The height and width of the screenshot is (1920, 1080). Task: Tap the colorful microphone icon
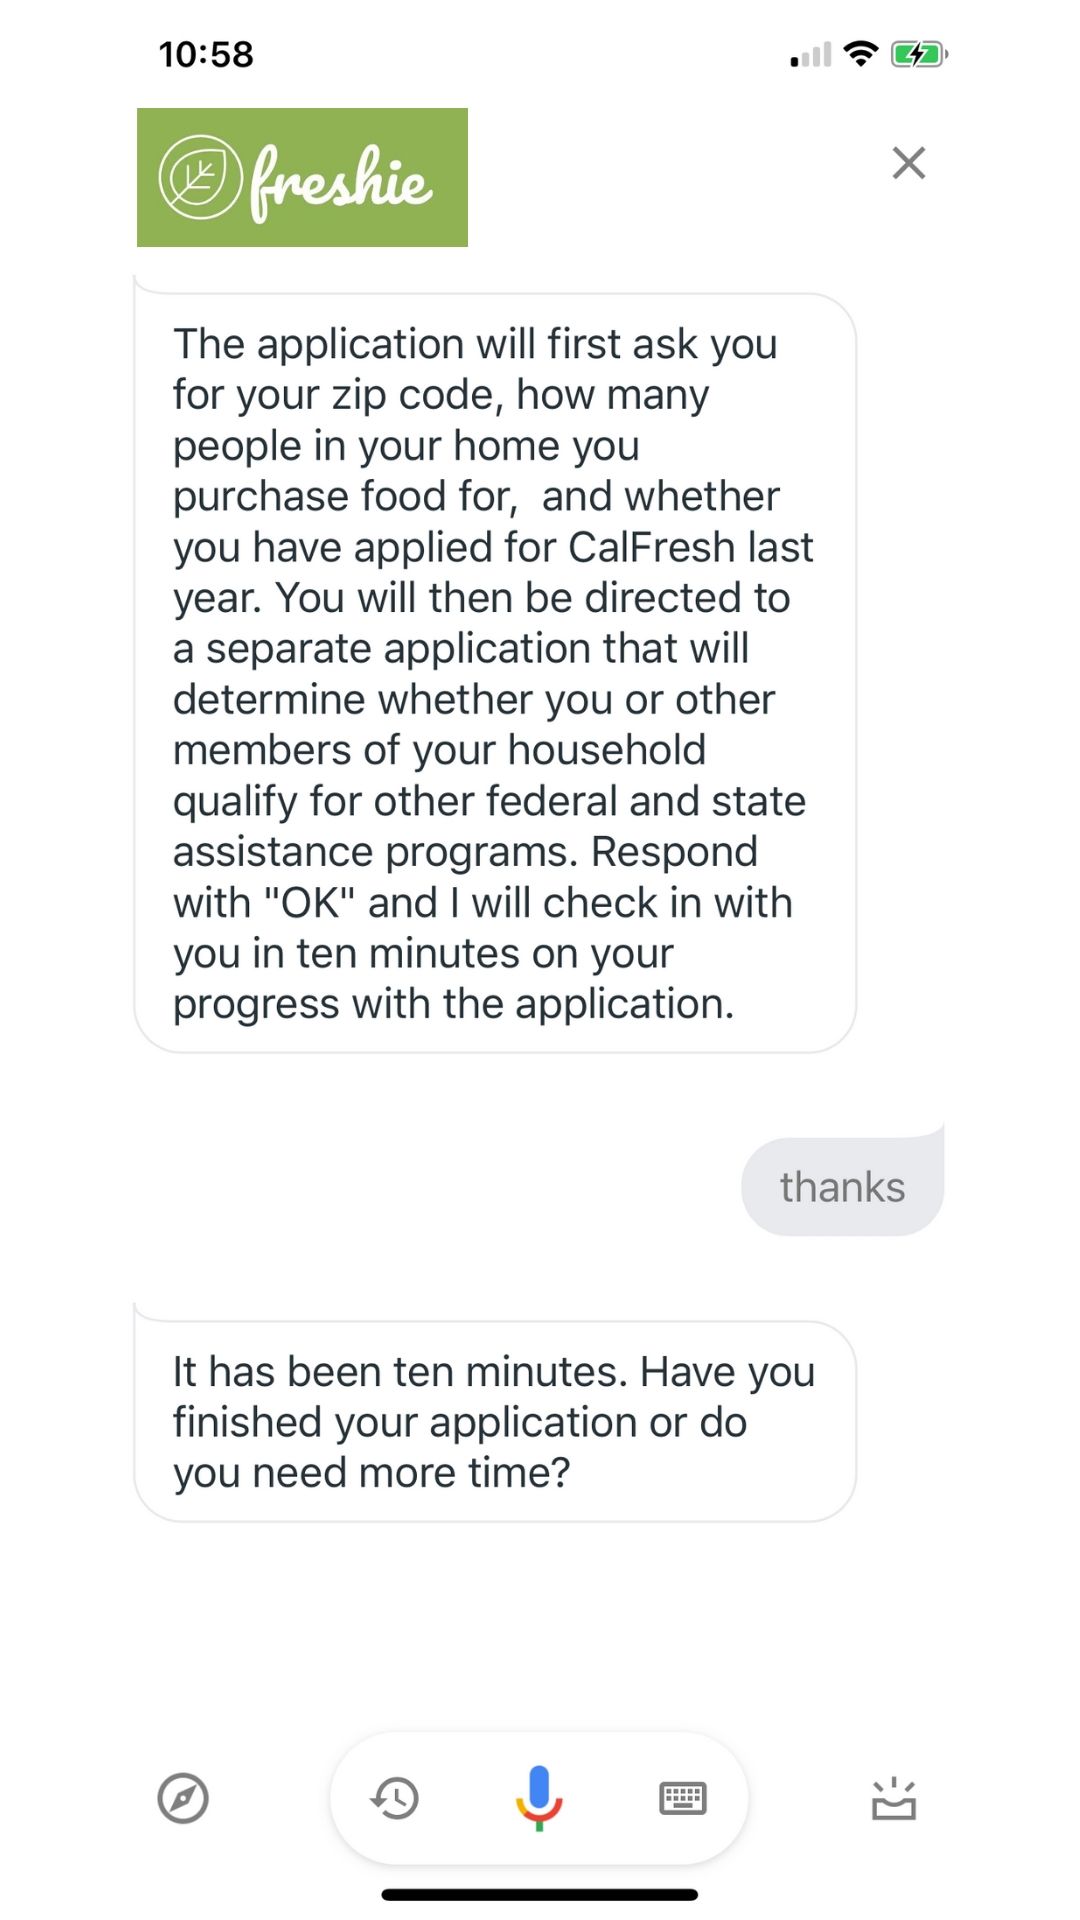click(539, 1797)
